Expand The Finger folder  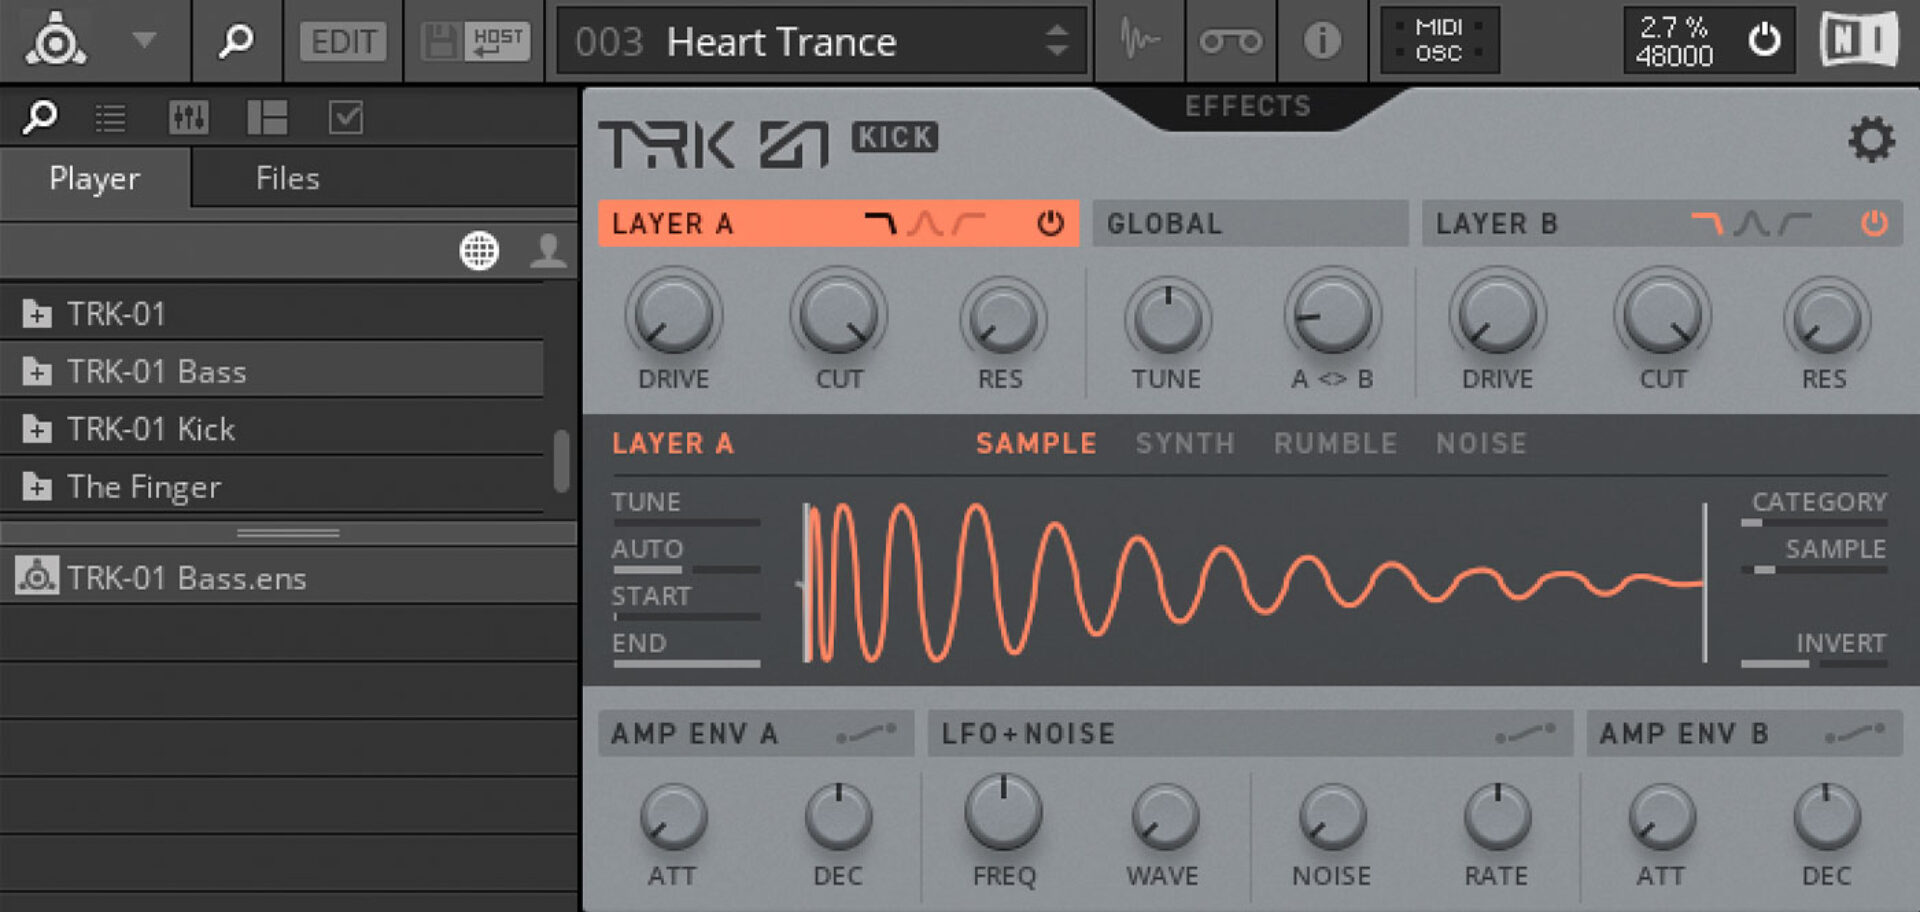[x=37, y=487]
